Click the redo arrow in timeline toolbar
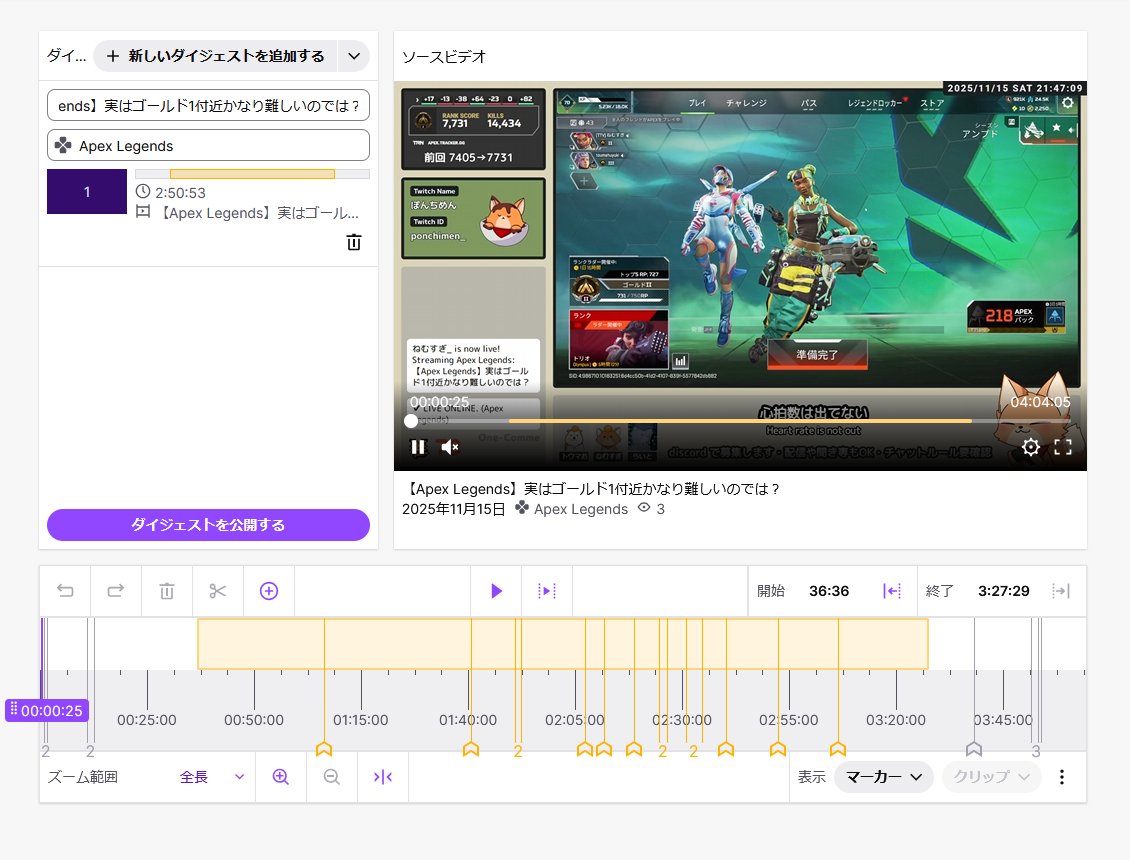The width and height of the screenshot is (1130, 860). (x=116, y=591)
